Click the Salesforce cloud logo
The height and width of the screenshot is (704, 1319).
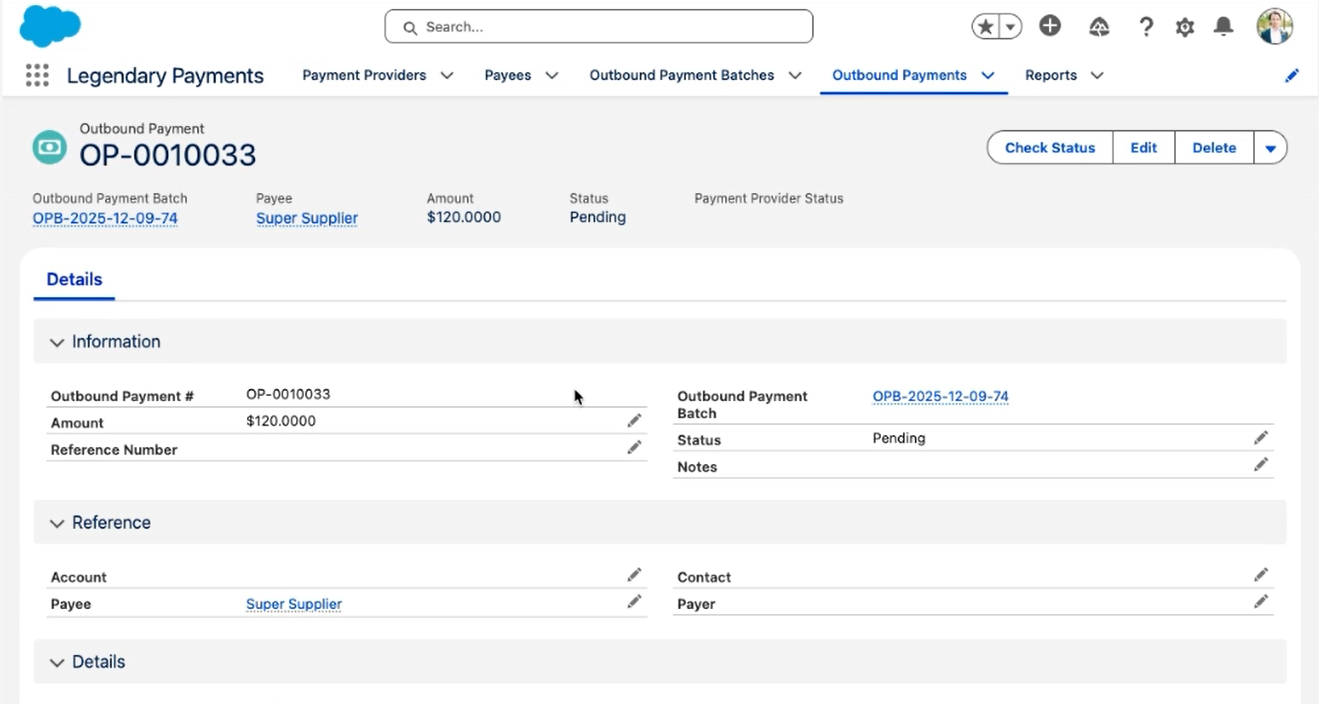pos(49,27)
